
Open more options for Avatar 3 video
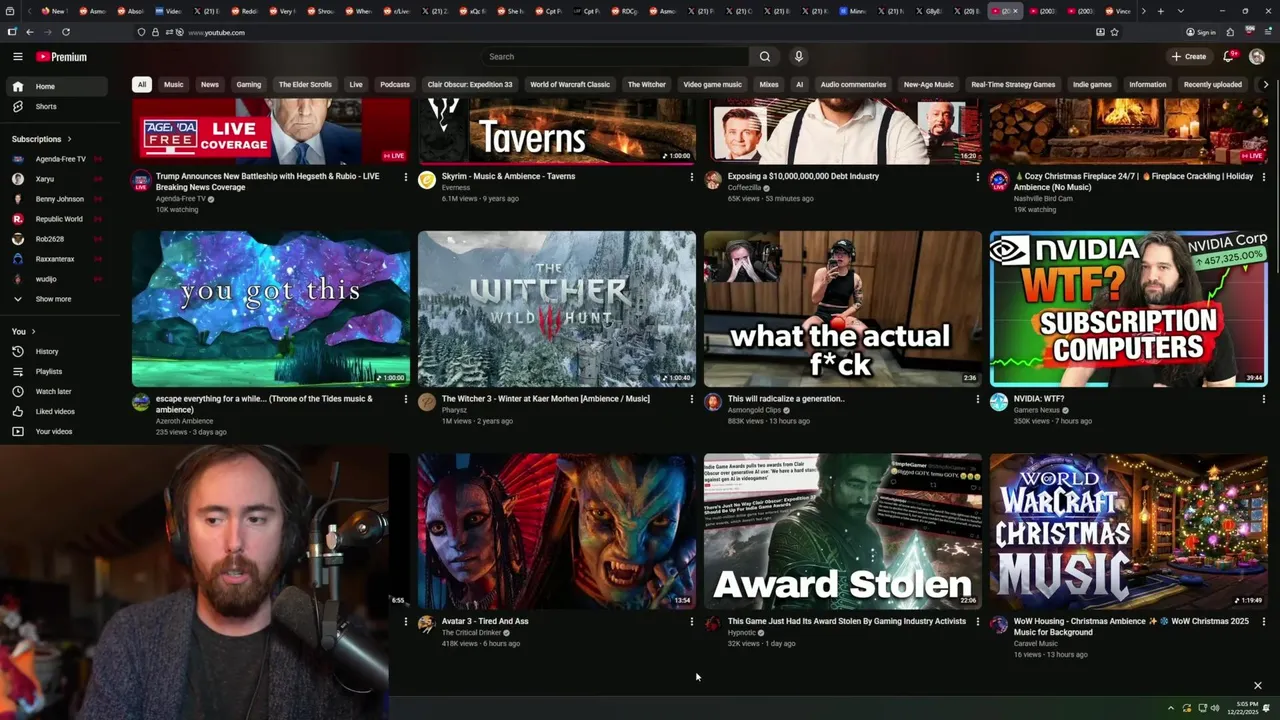(691, 621)
